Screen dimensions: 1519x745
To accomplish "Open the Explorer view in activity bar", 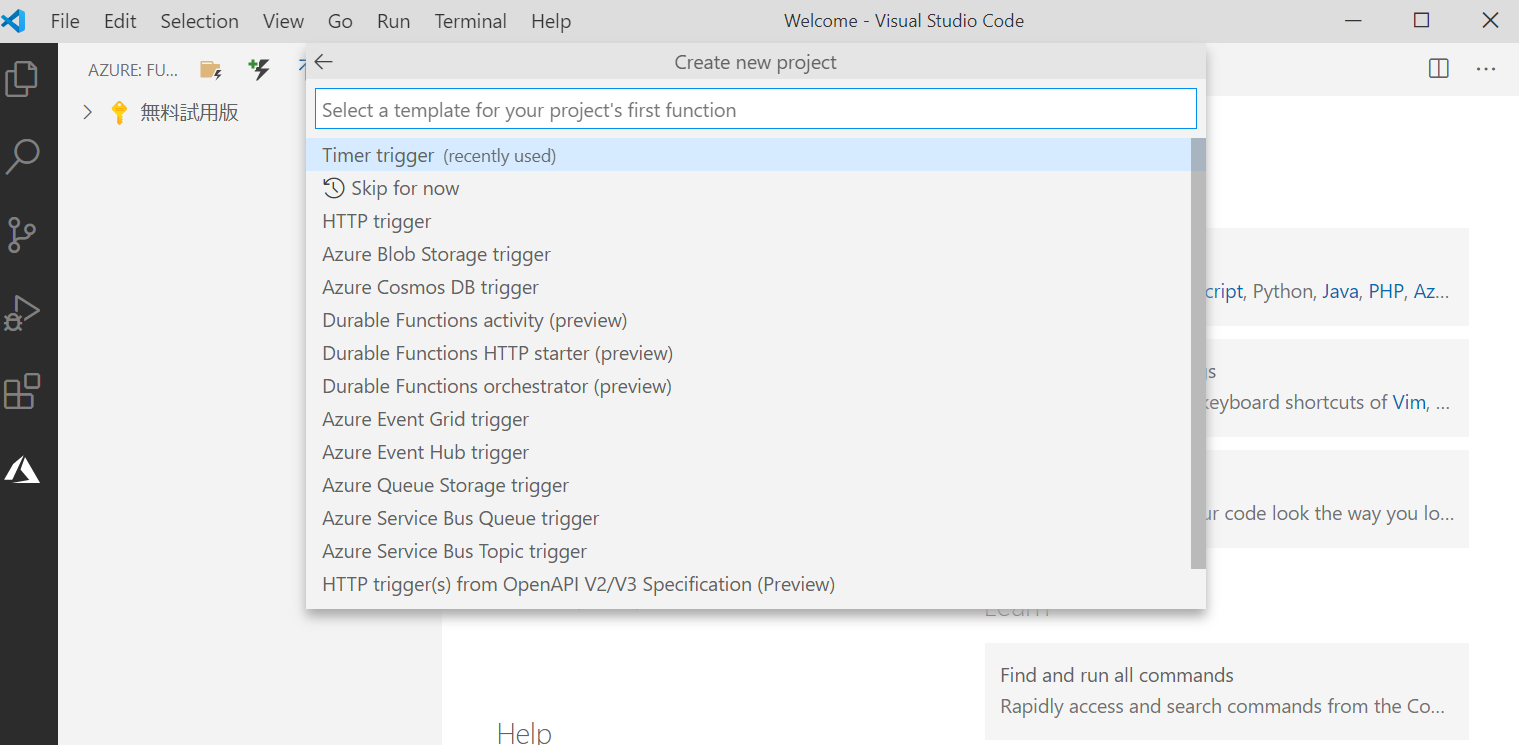I will tap(22, 79).
